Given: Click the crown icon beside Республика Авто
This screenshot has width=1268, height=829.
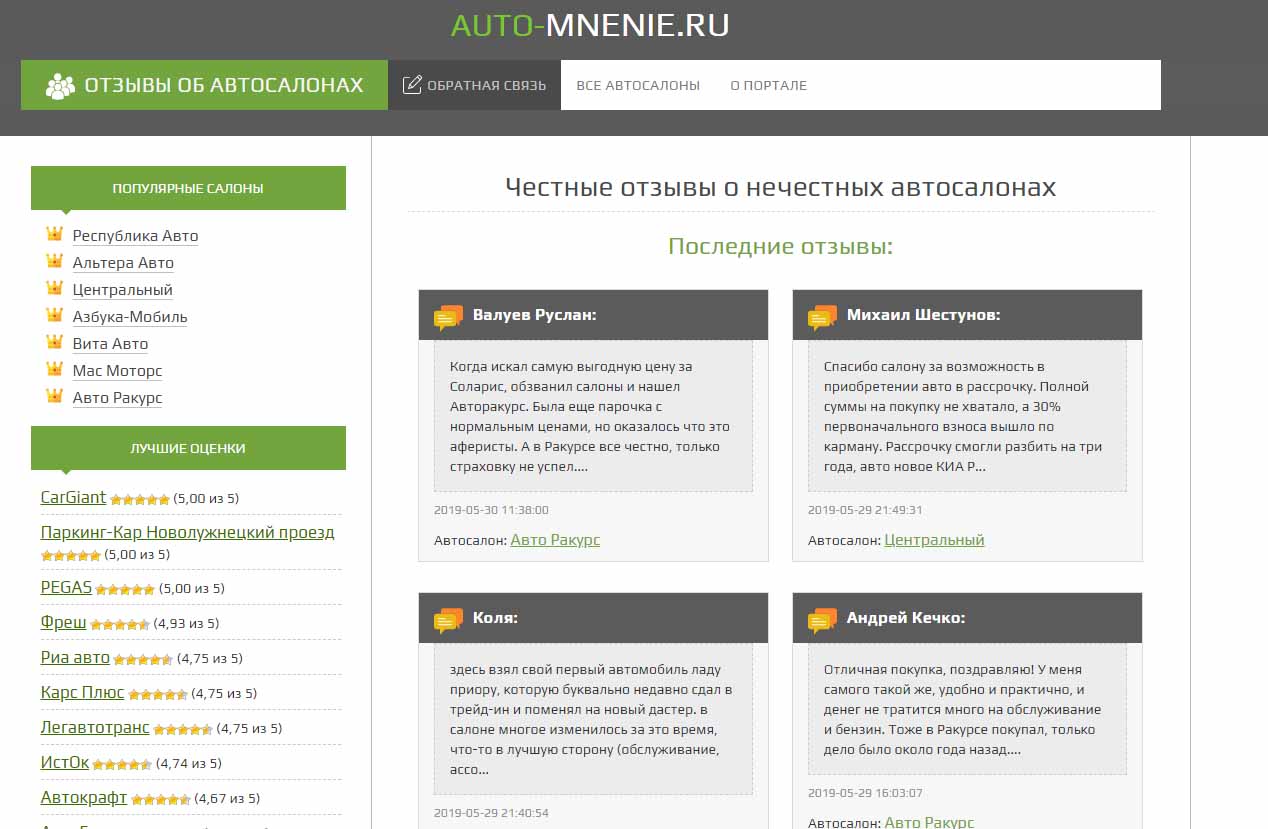Looking at the screenshot, I should pyautogui.click(x=54, y=234).
